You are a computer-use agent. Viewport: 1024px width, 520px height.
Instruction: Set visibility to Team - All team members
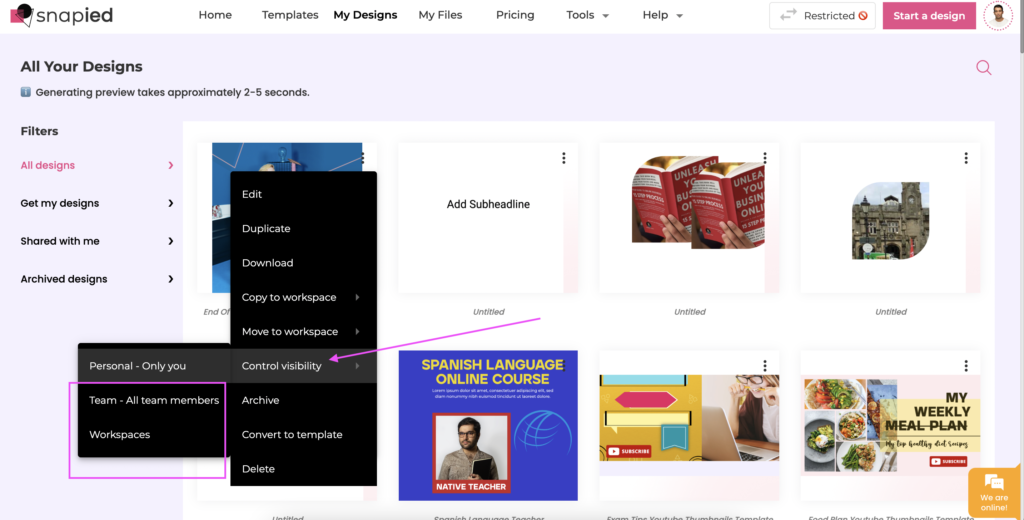[154, 400]
